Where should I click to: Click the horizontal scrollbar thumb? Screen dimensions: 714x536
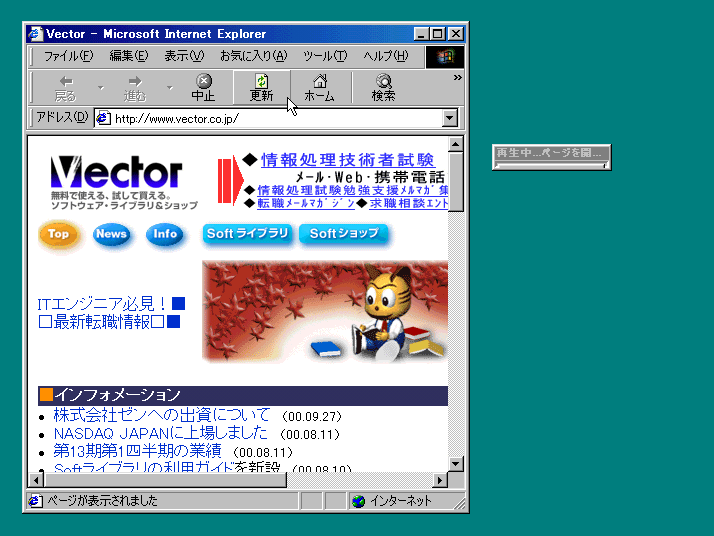pos(165,480)
